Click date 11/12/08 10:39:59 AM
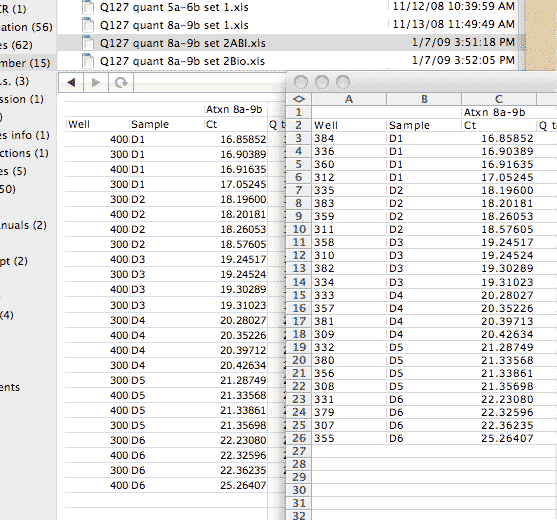557x520 pixels. click(454, 6)
